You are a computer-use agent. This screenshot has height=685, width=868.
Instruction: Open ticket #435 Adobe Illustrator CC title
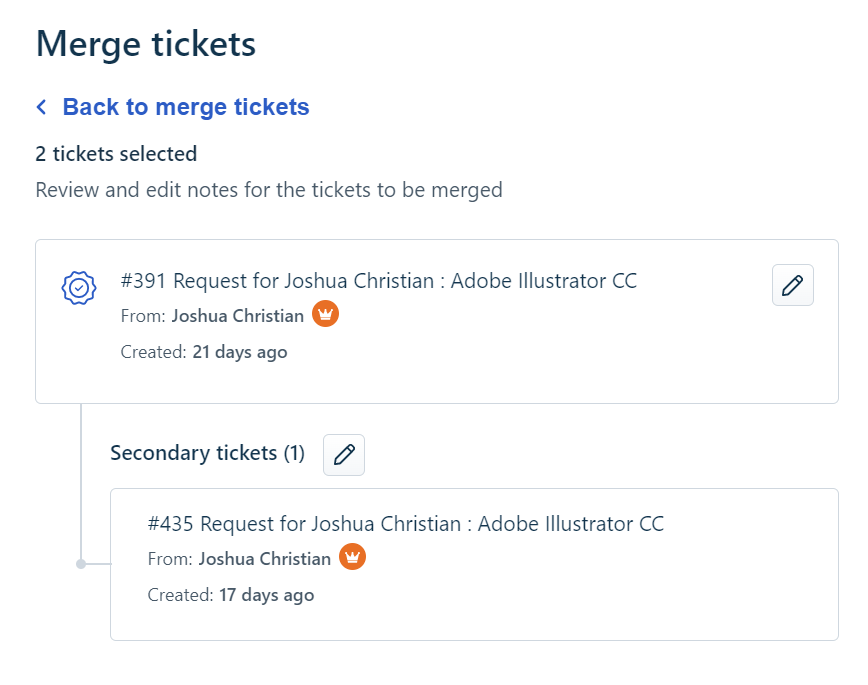405,523
